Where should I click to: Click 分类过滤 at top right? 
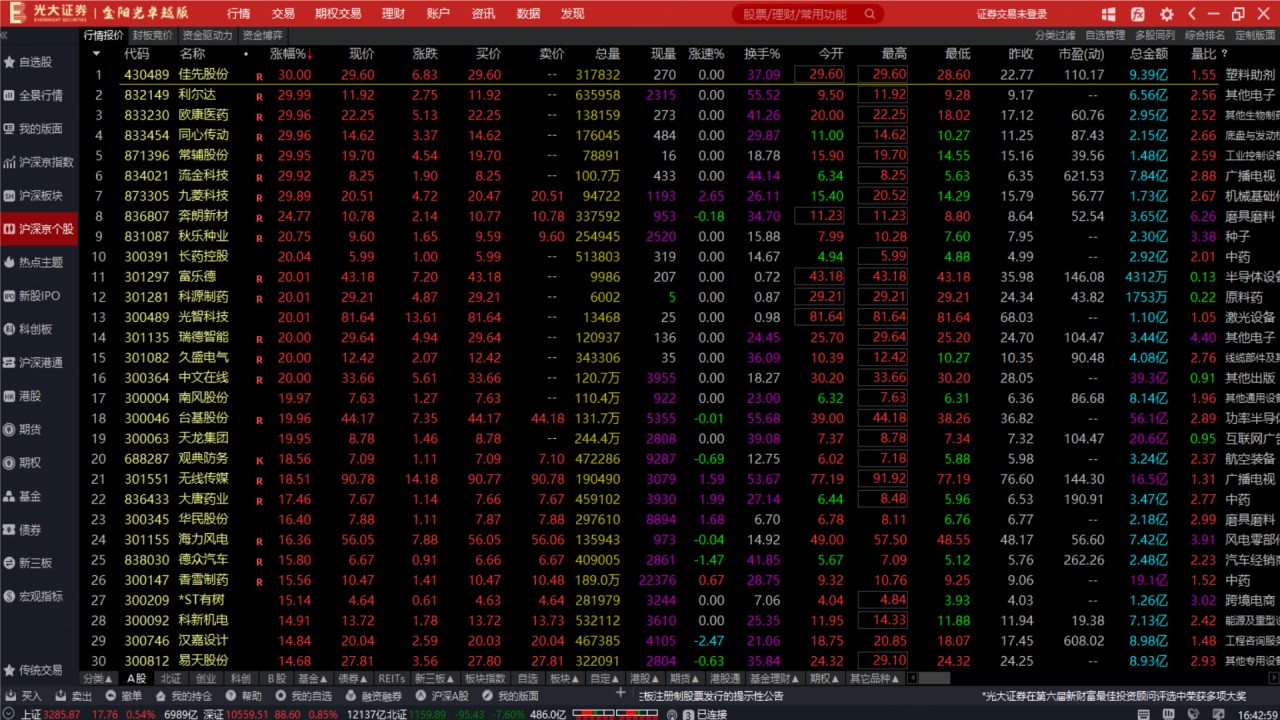[1055, 35]
